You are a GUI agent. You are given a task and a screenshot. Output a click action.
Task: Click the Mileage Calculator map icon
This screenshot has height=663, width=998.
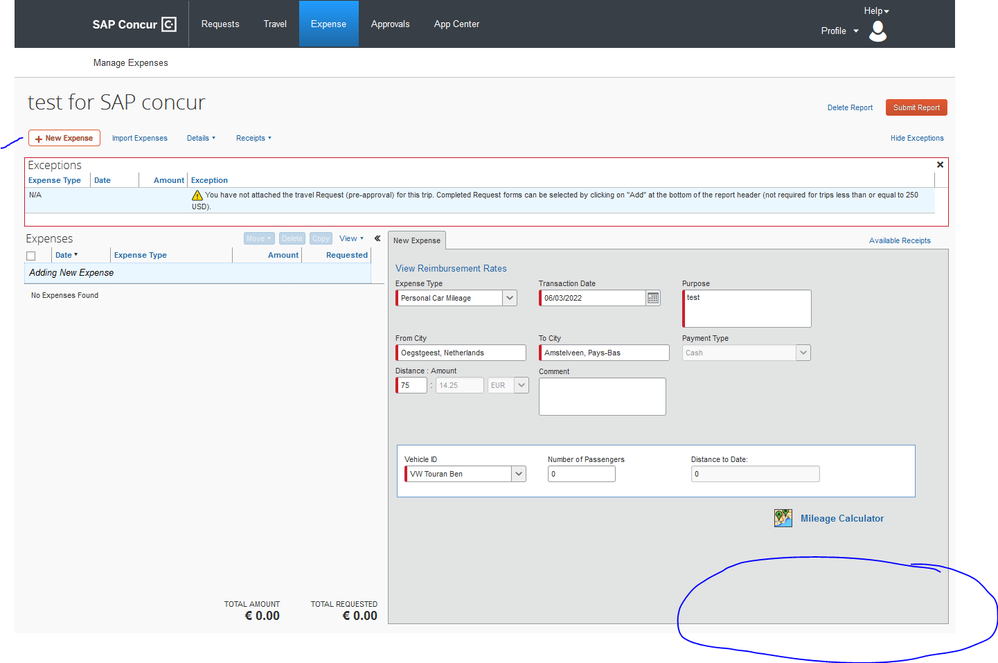[x=783, y=518]
